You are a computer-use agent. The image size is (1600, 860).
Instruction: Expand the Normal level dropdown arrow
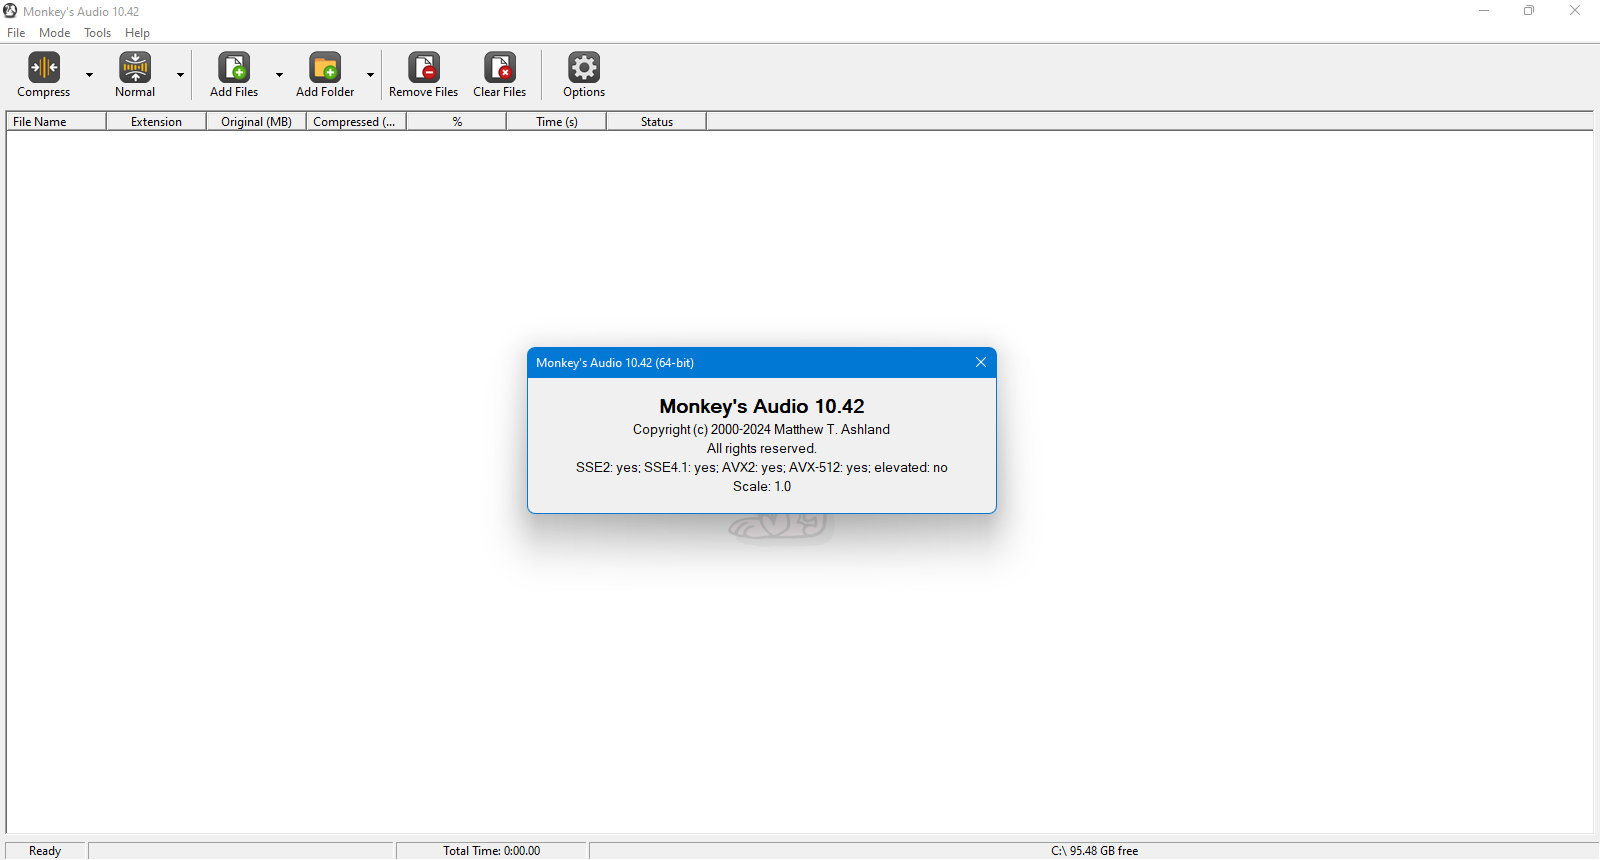(x=180, y=75)
